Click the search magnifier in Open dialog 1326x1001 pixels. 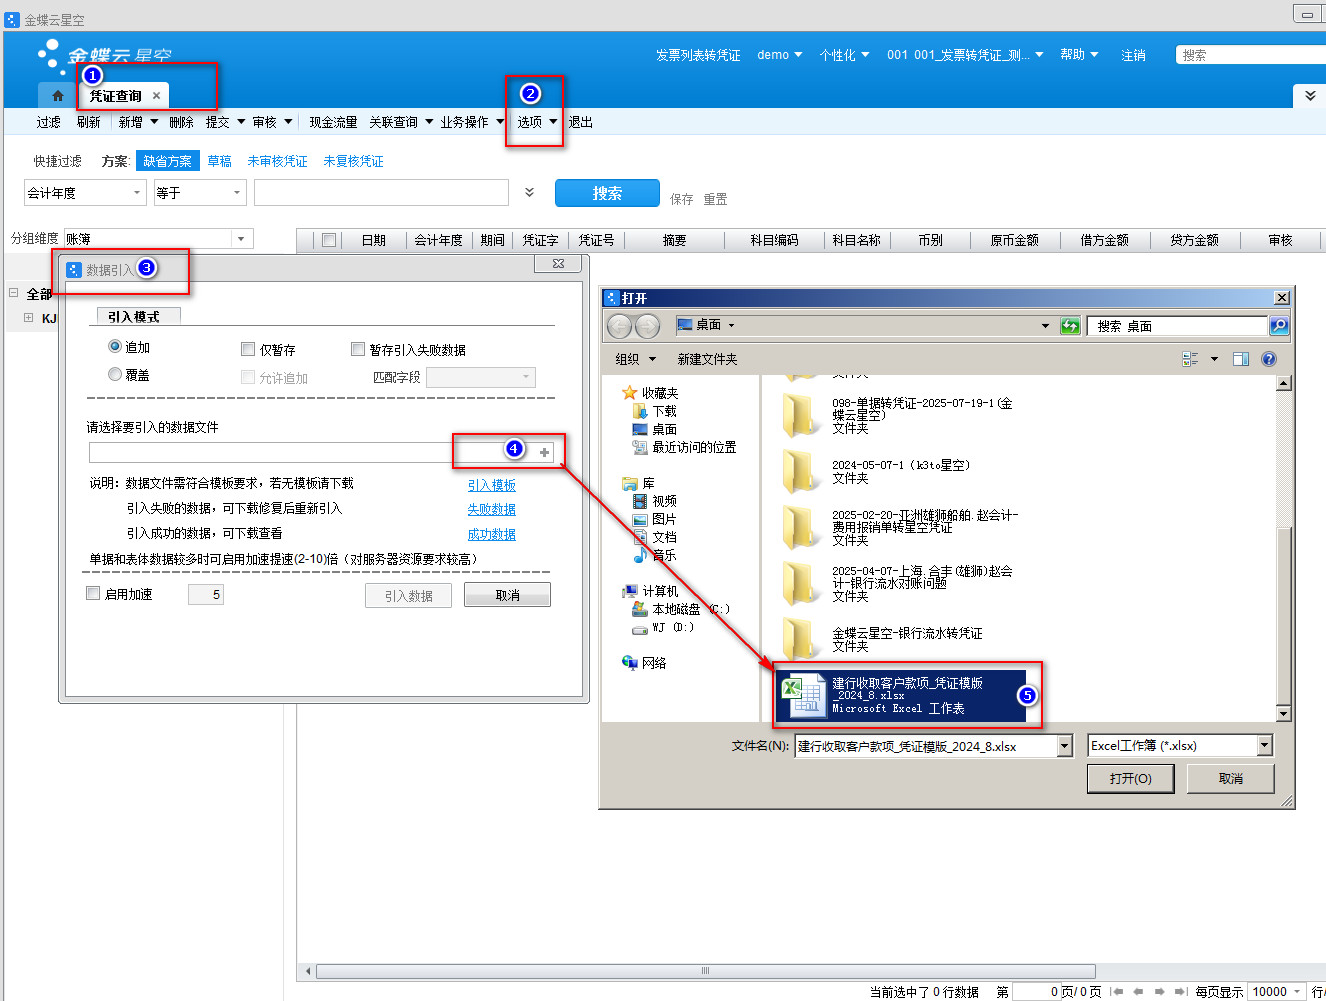(x=1278, y=326)
